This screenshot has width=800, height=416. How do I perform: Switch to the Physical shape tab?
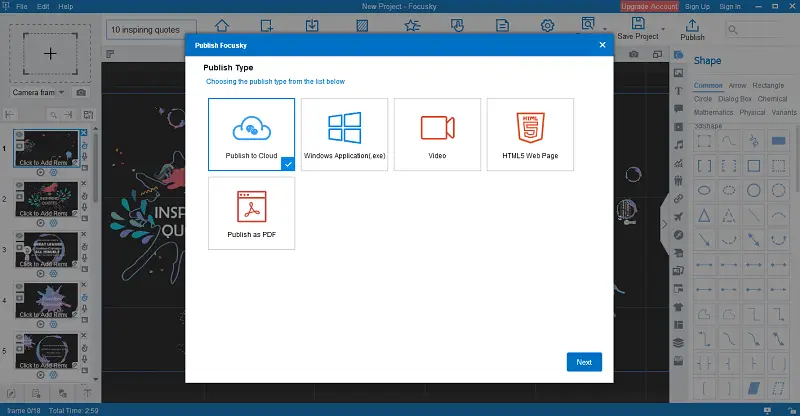[x=752, y=112]
